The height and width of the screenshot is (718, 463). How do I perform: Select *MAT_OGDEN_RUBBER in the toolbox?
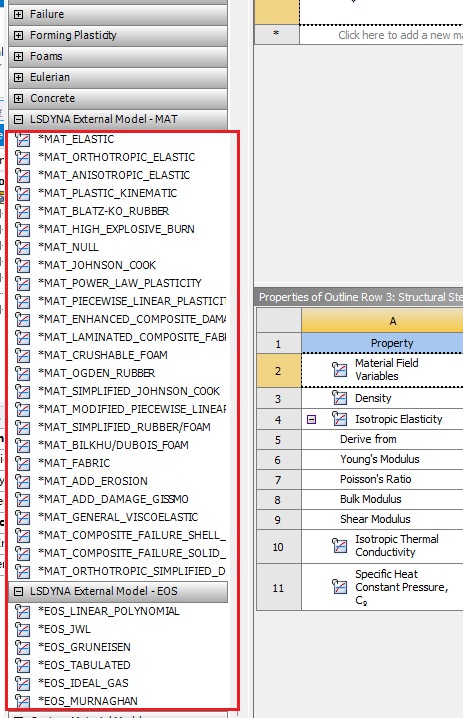click(96, 373)
